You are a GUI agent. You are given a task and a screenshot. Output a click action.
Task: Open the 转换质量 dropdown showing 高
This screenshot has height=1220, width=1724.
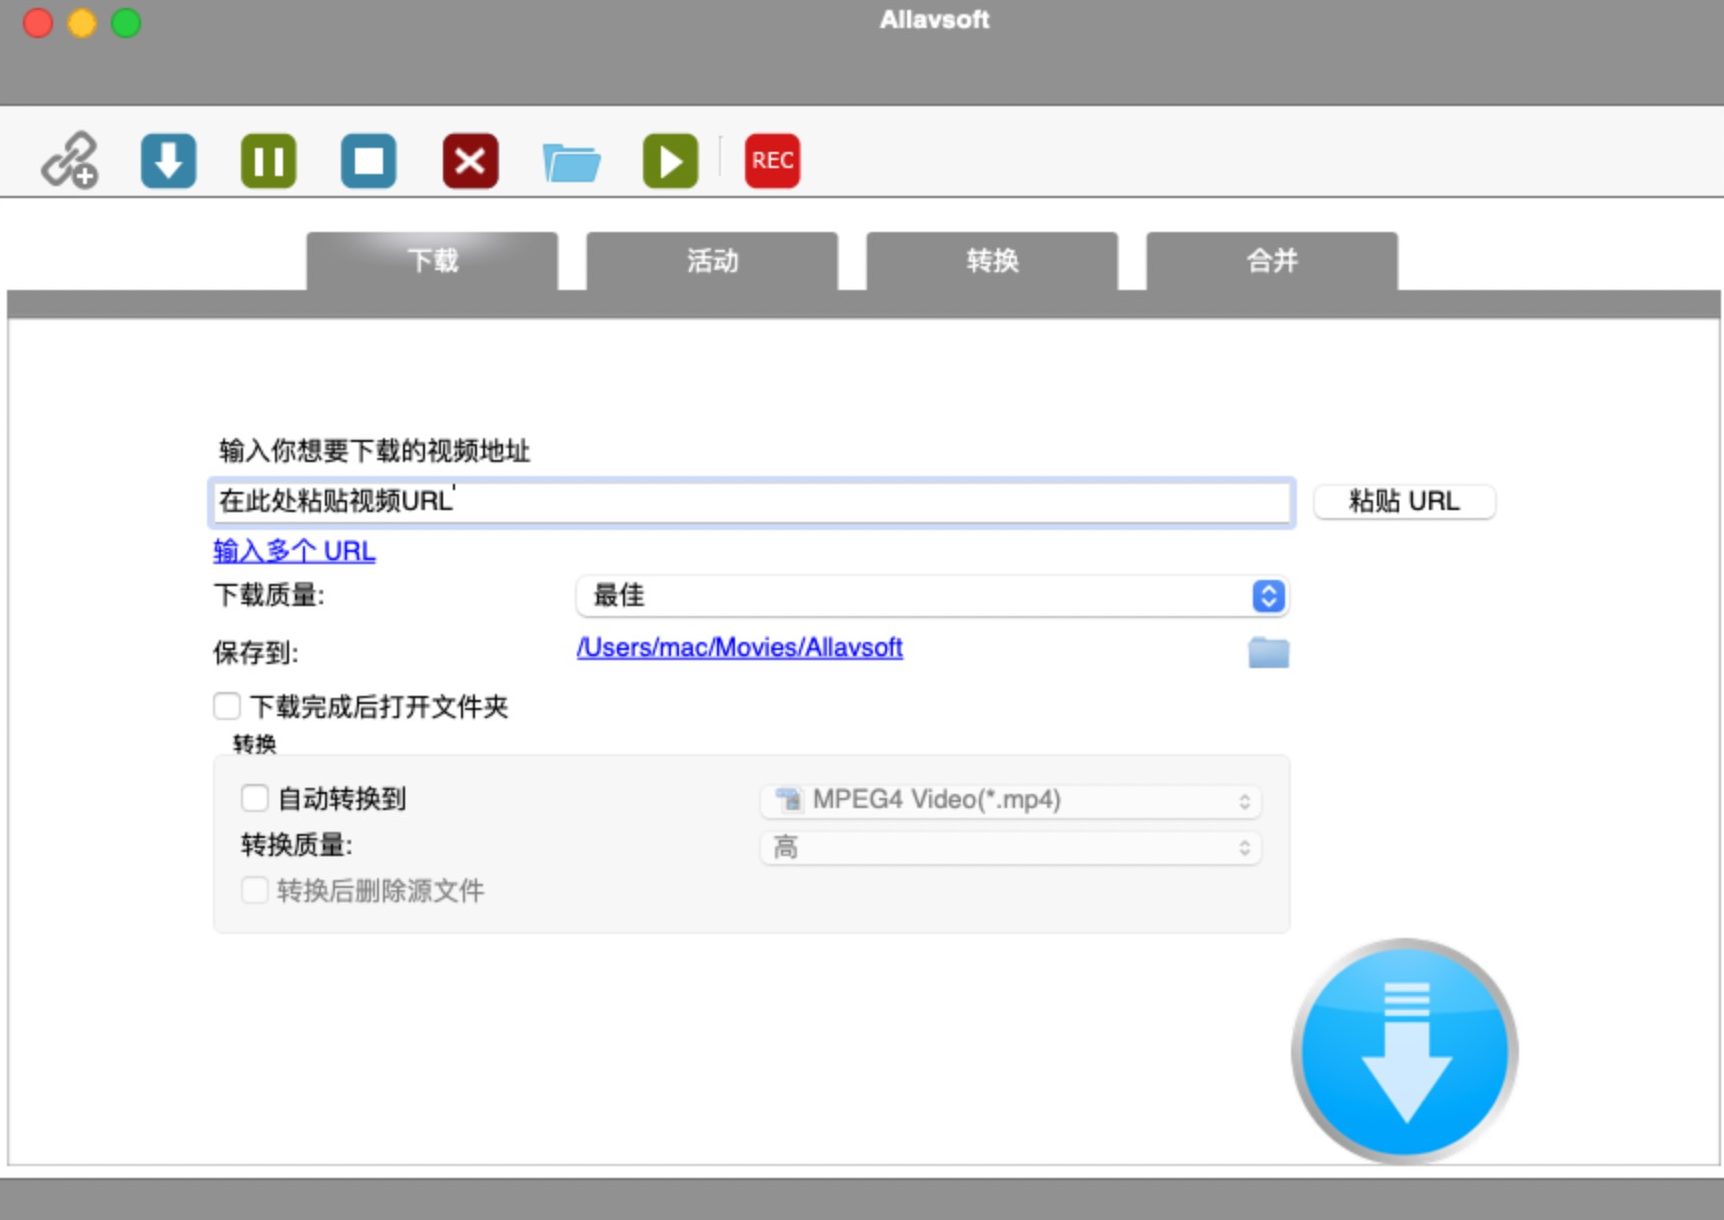(1010, 848)
